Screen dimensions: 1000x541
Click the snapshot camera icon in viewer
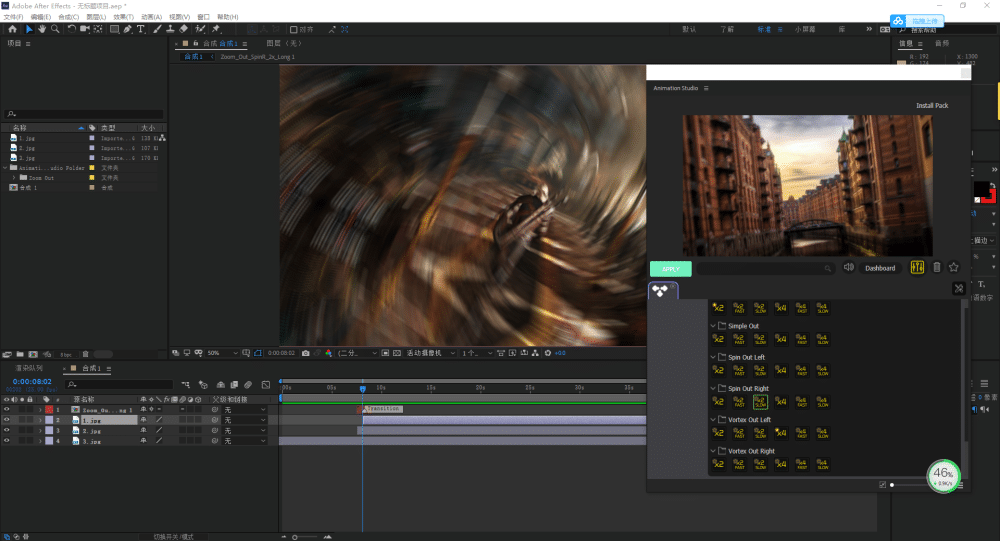coord(305,353)
